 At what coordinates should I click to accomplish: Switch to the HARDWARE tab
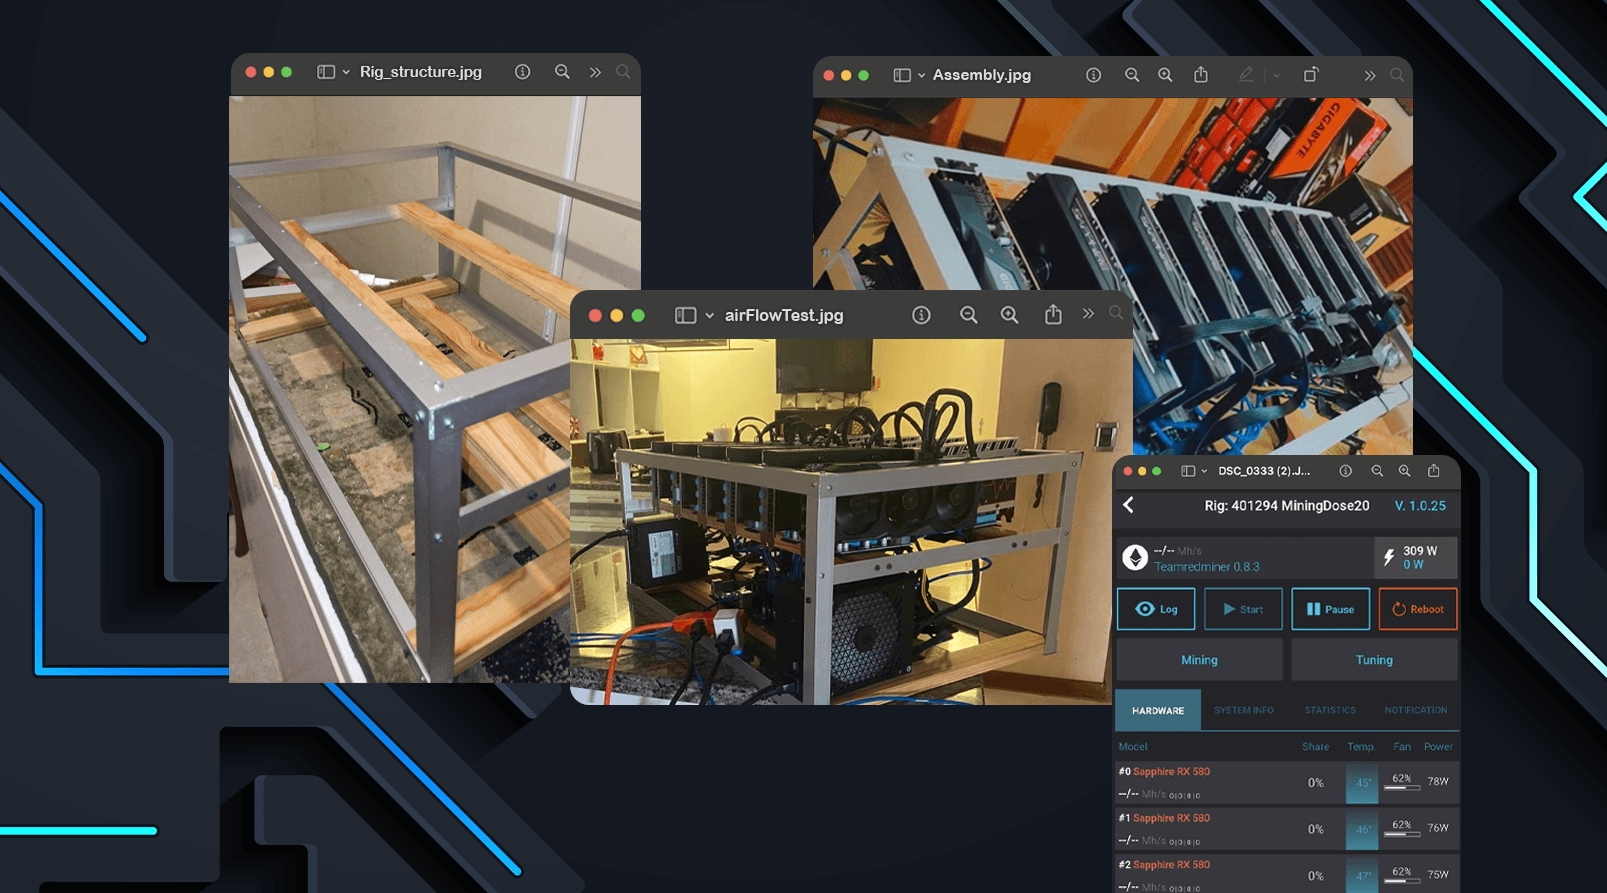(1158, 710)
